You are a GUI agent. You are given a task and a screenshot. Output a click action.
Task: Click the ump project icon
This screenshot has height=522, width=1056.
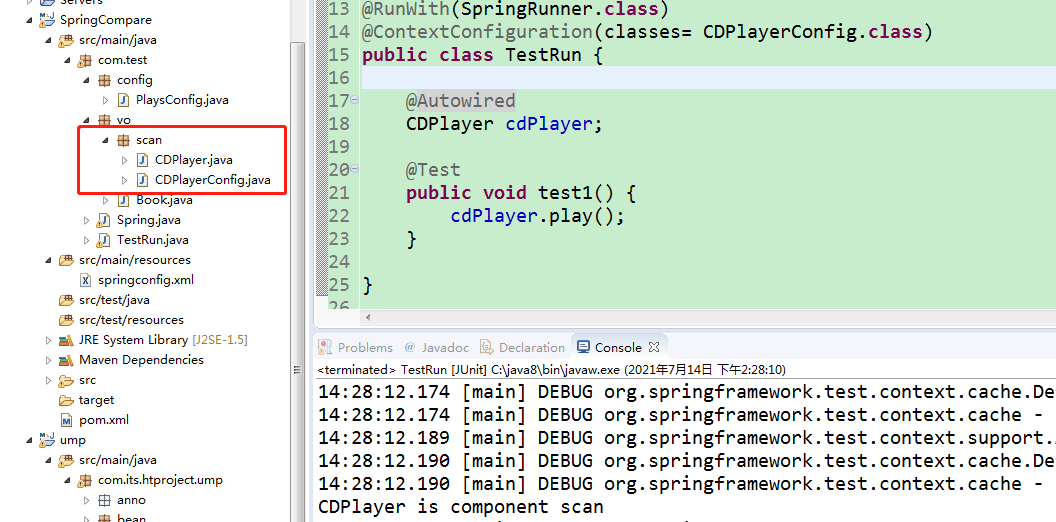pos(47,440)
